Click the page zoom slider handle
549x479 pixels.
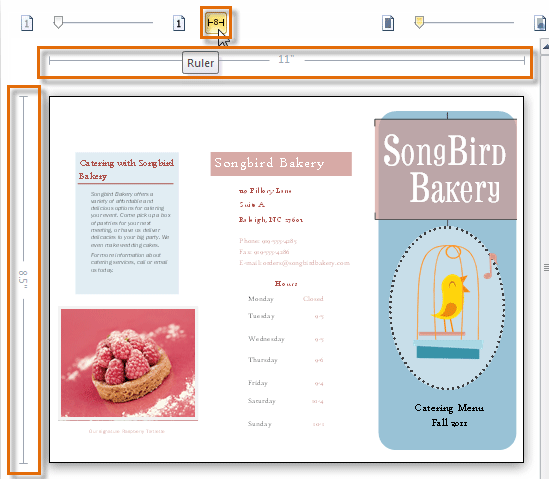(58, 22)
